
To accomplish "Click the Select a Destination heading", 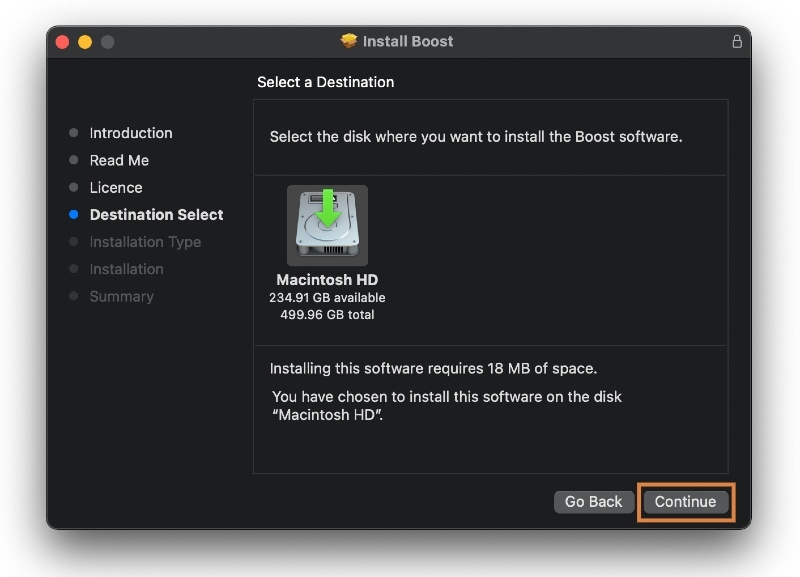I will [326, 82].
